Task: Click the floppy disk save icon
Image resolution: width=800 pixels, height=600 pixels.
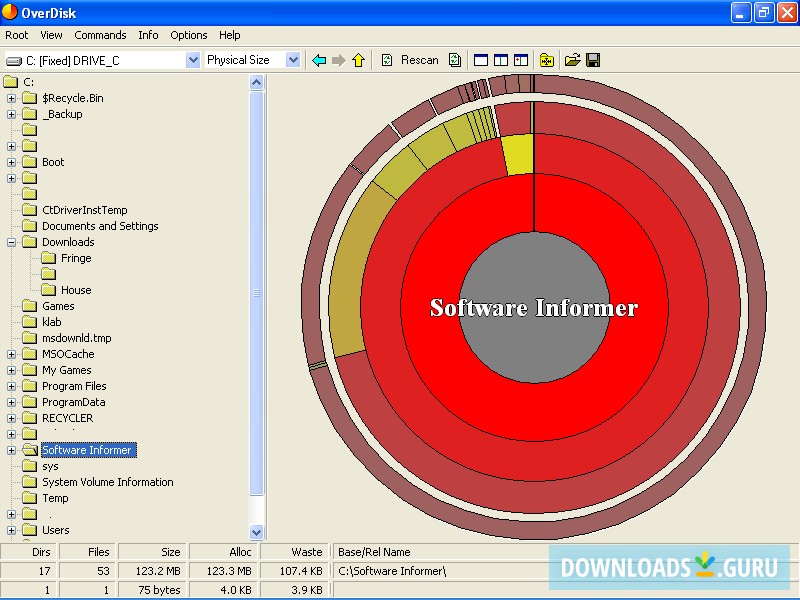Action: pyautogui.click(x=592, y=60)
